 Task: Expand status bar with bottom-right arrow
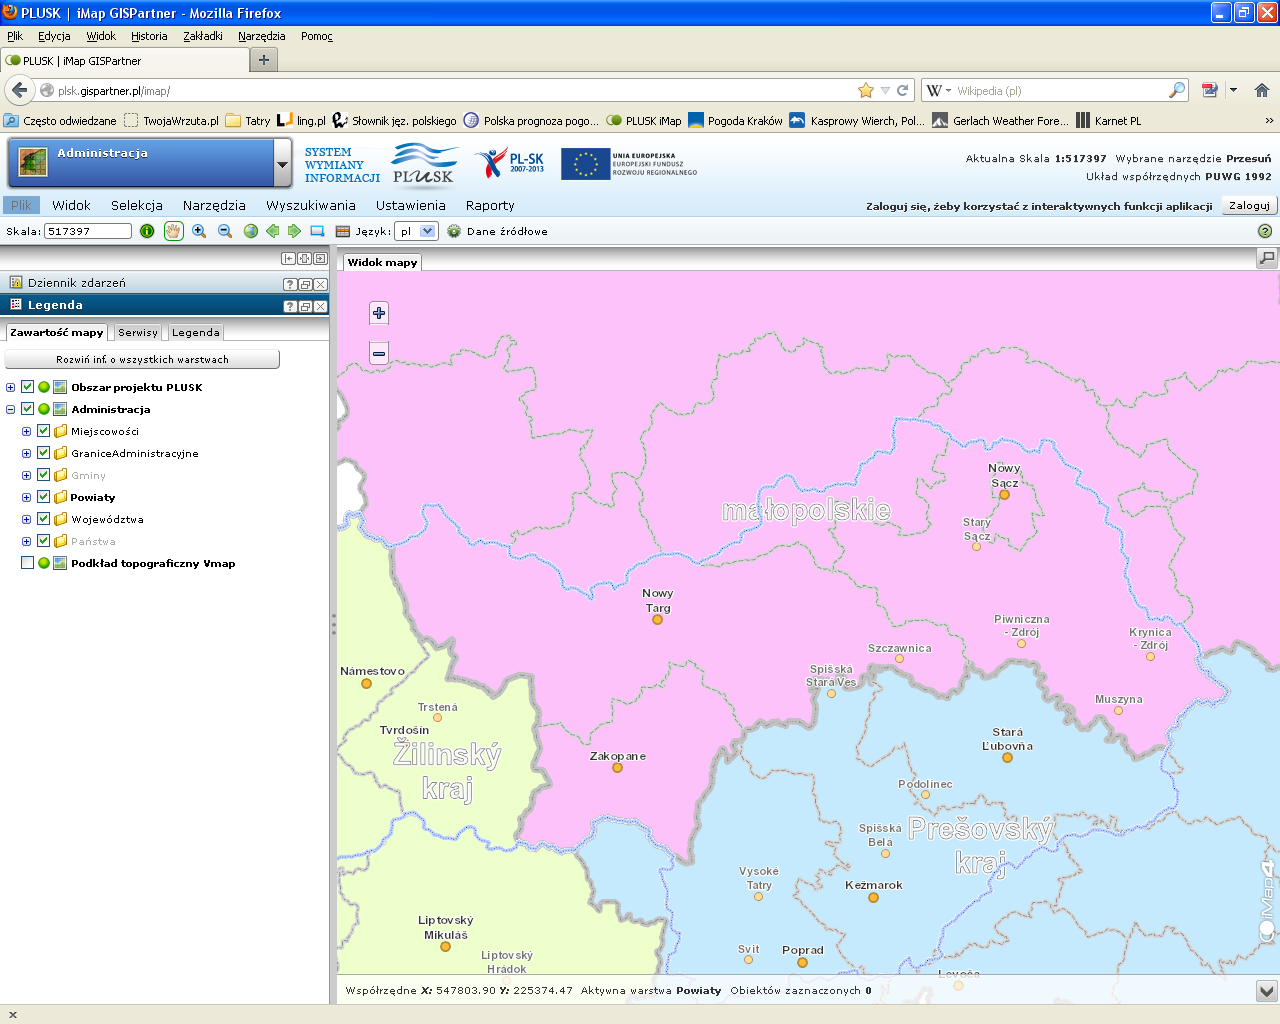pos(1267,991)
